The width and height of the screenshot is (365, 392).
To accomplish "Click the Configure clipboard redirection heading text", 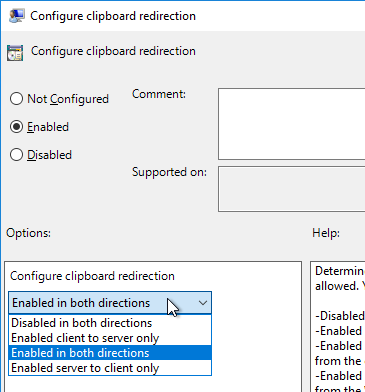I will click(x=113, y=51).
